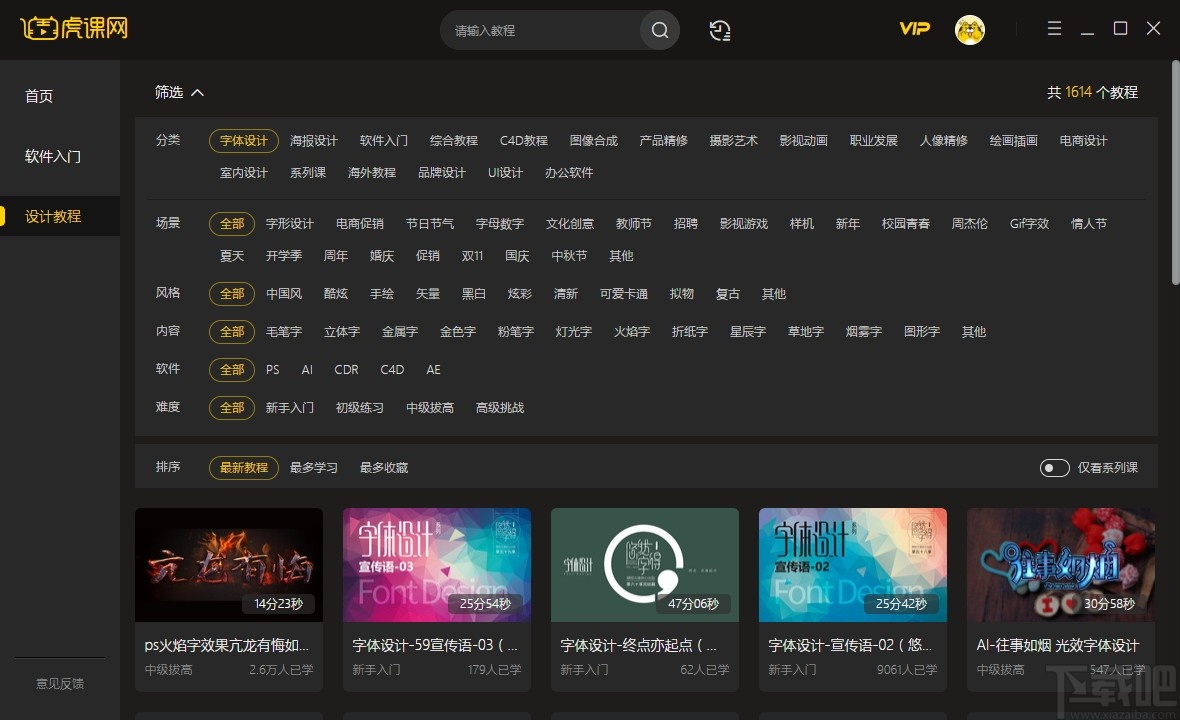Click the 意见反馈 feedback link
1180x720 pixels.
59,683
